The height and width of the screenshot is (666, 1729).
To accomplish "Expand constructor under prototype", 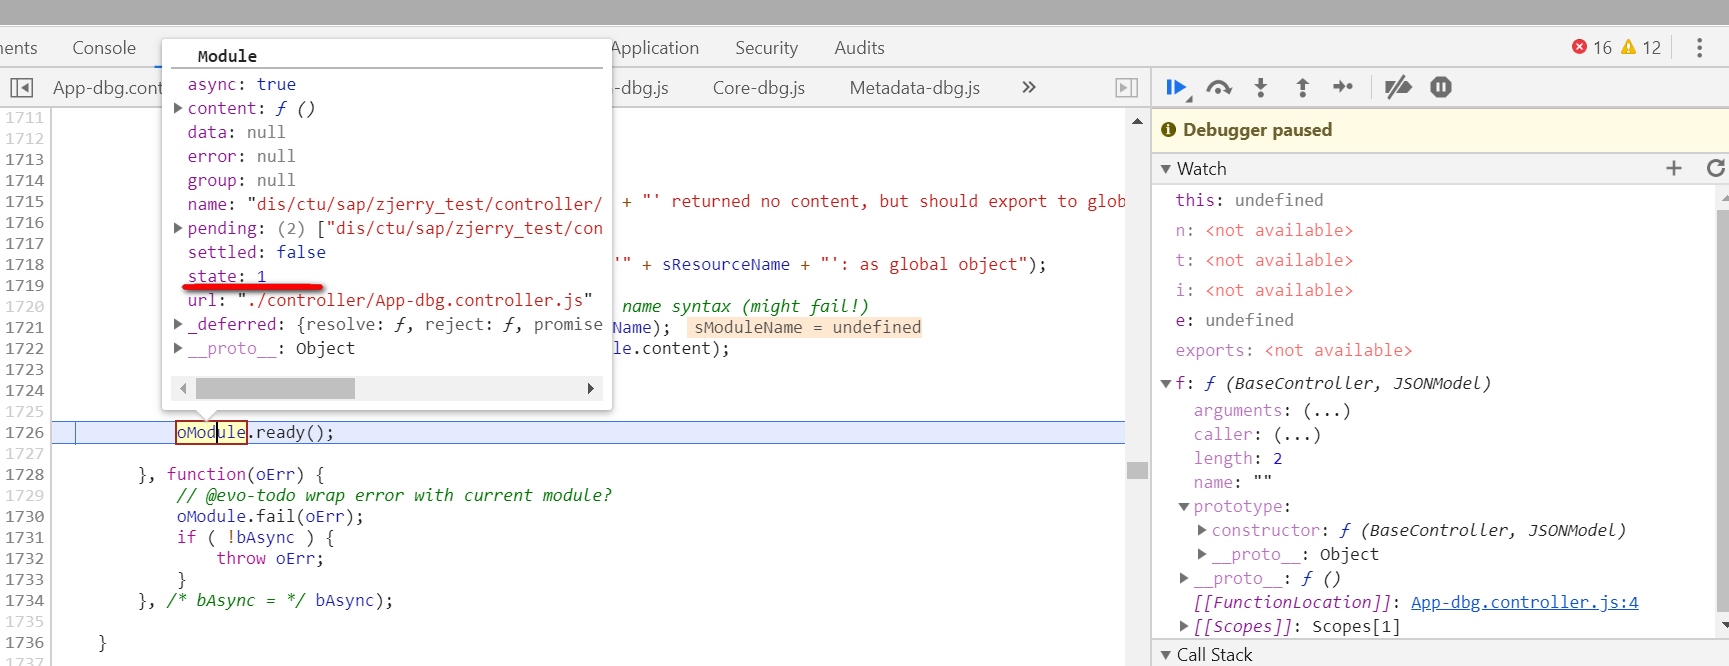I will (x=1202, y=530).
